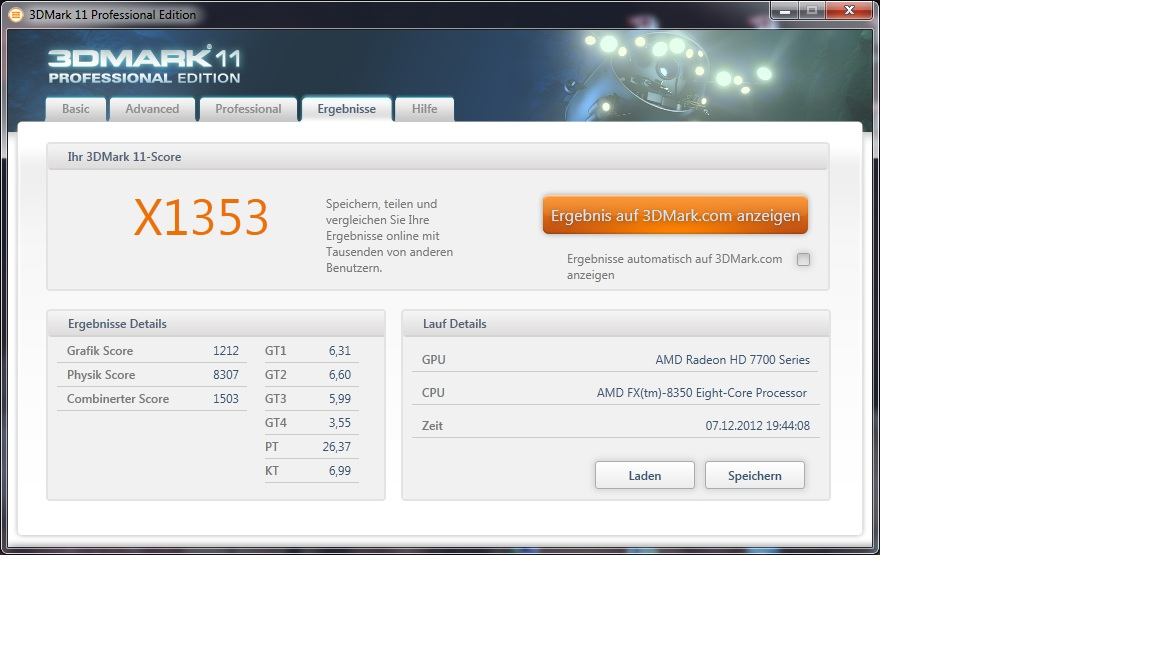Open the Basic tab
The width and height of the screenshot is (1152, 648).
click(x=76, y=109)
